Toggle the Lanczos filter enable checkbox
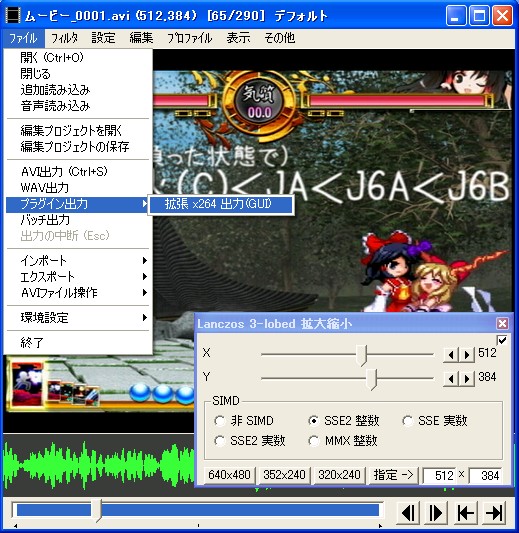Screen dimensions: 519x533 (502, 340)
